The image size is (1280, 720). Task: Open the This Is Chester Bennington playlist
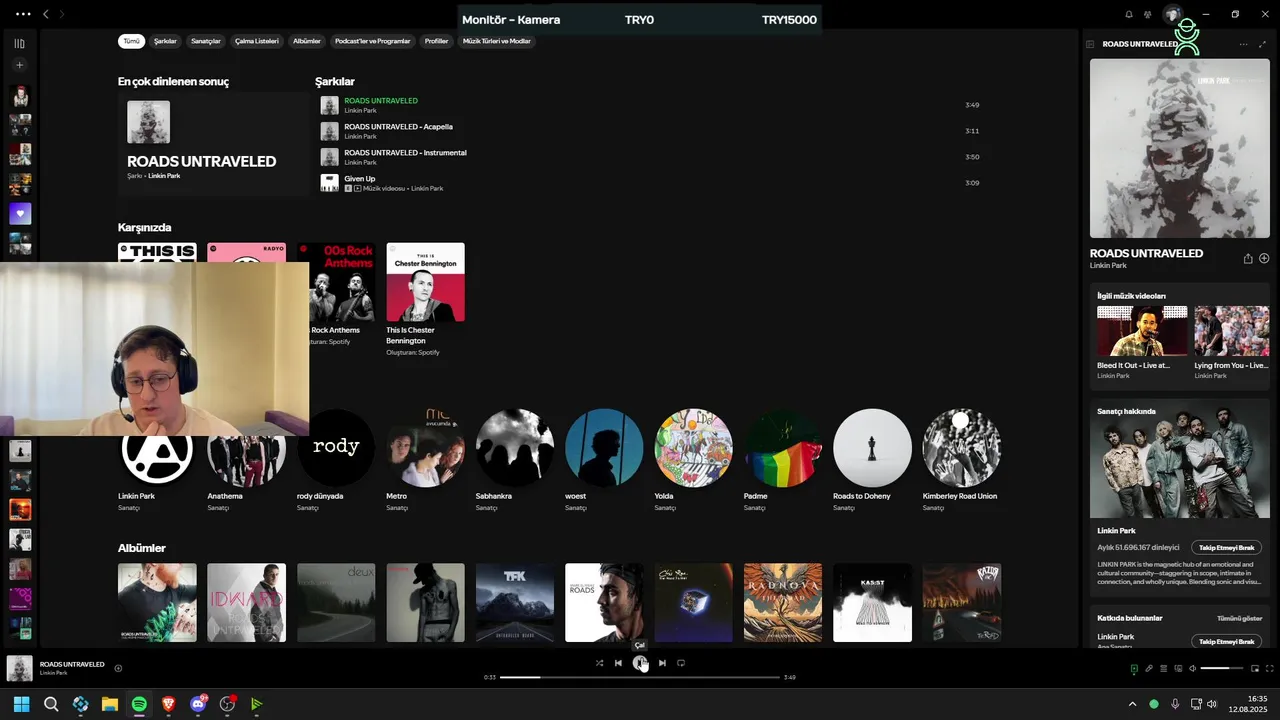[425, 300]
